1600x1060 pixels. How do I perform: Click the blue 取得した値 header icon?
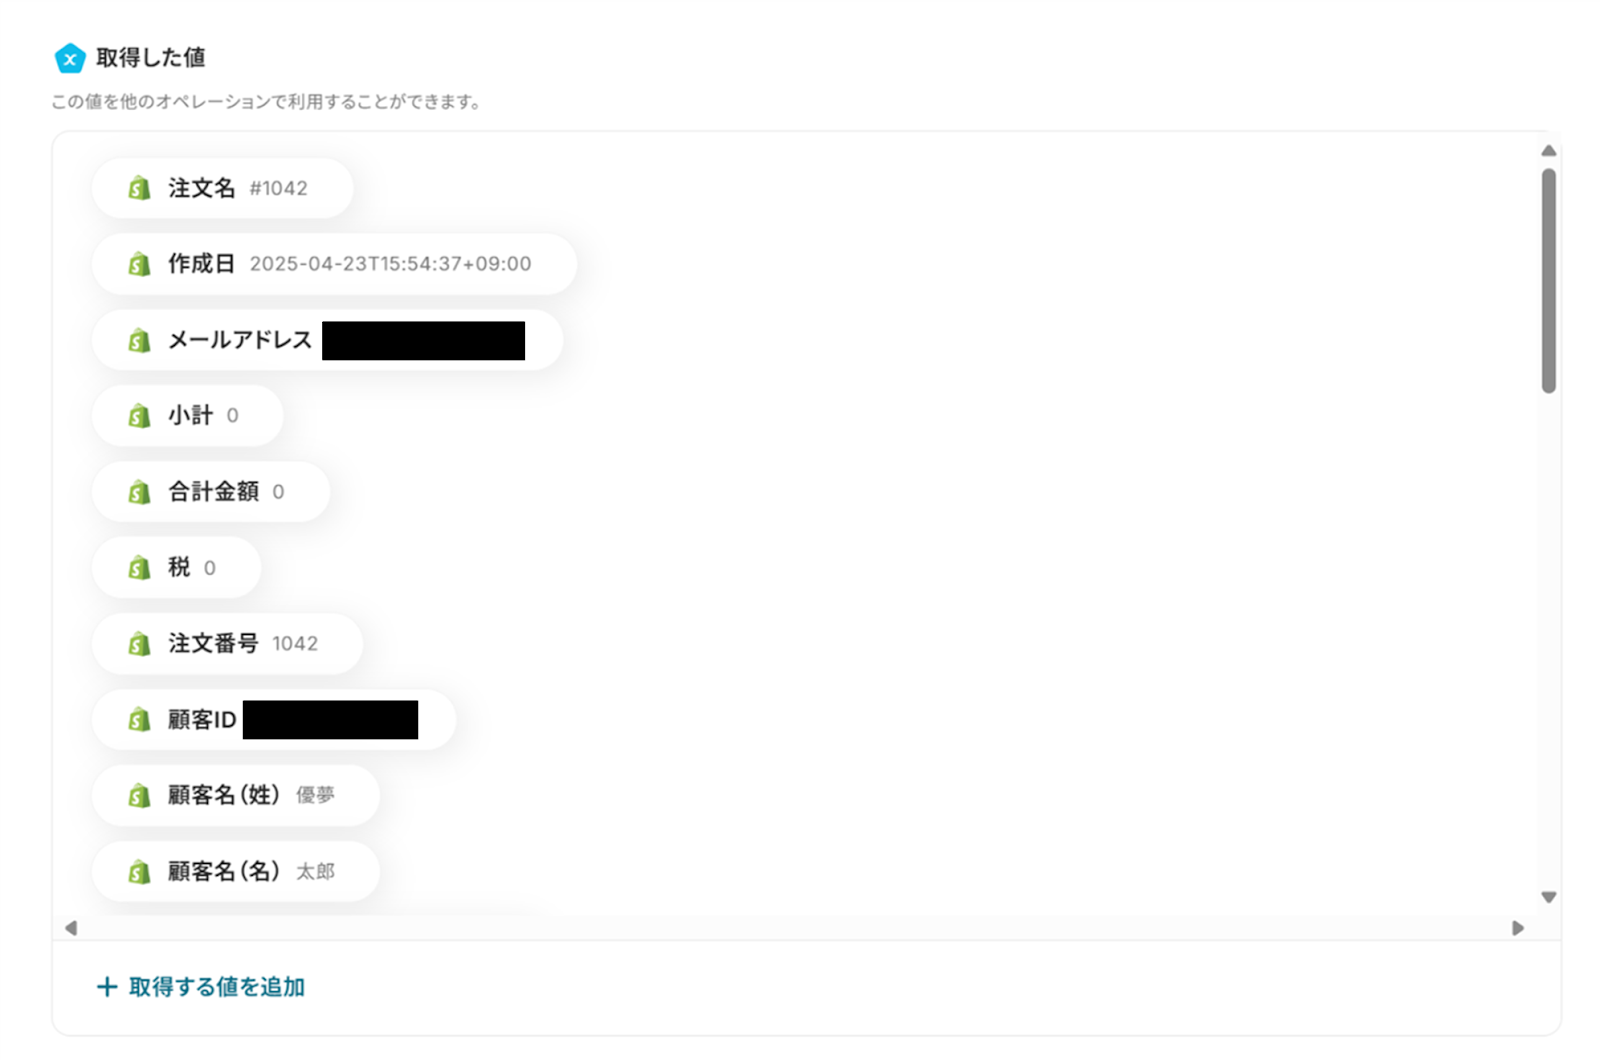click(70, 58)
